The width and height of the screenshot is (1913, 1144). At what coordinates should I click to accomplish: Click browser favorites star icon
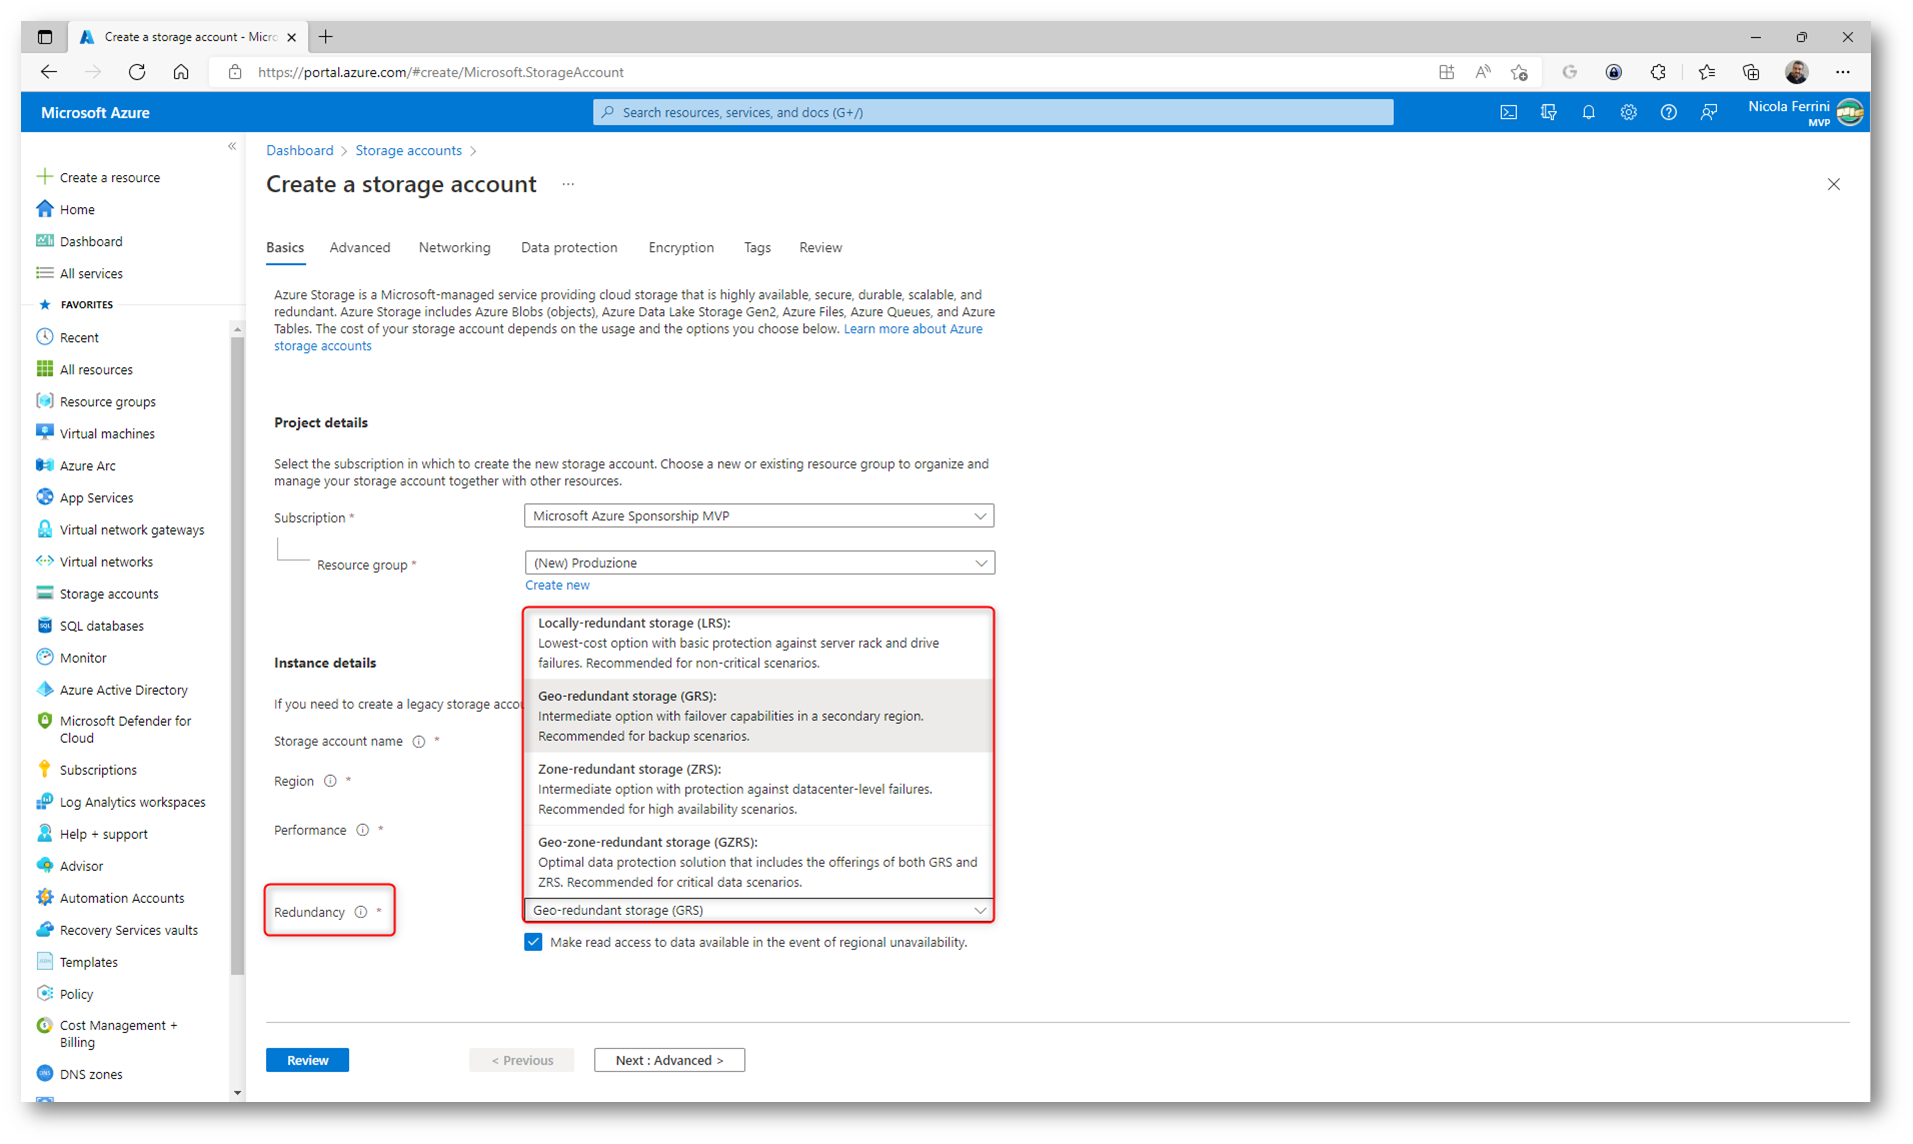click(1519, 72)
